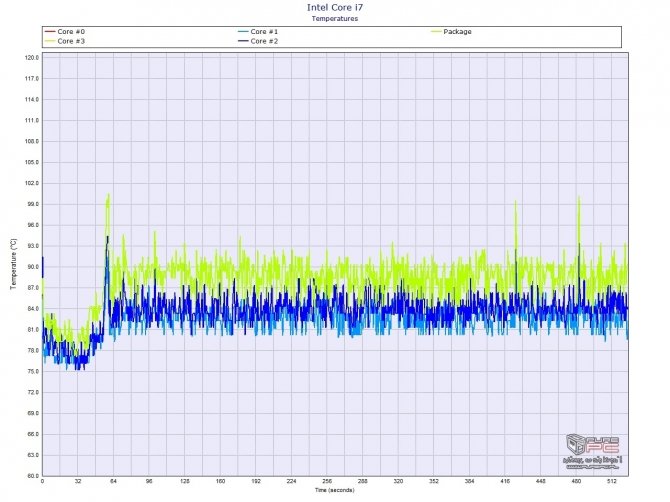This screenshot has height=502, width=670.
Task: Click the 84.0 temperature tick label
Action: coord(32,309)
